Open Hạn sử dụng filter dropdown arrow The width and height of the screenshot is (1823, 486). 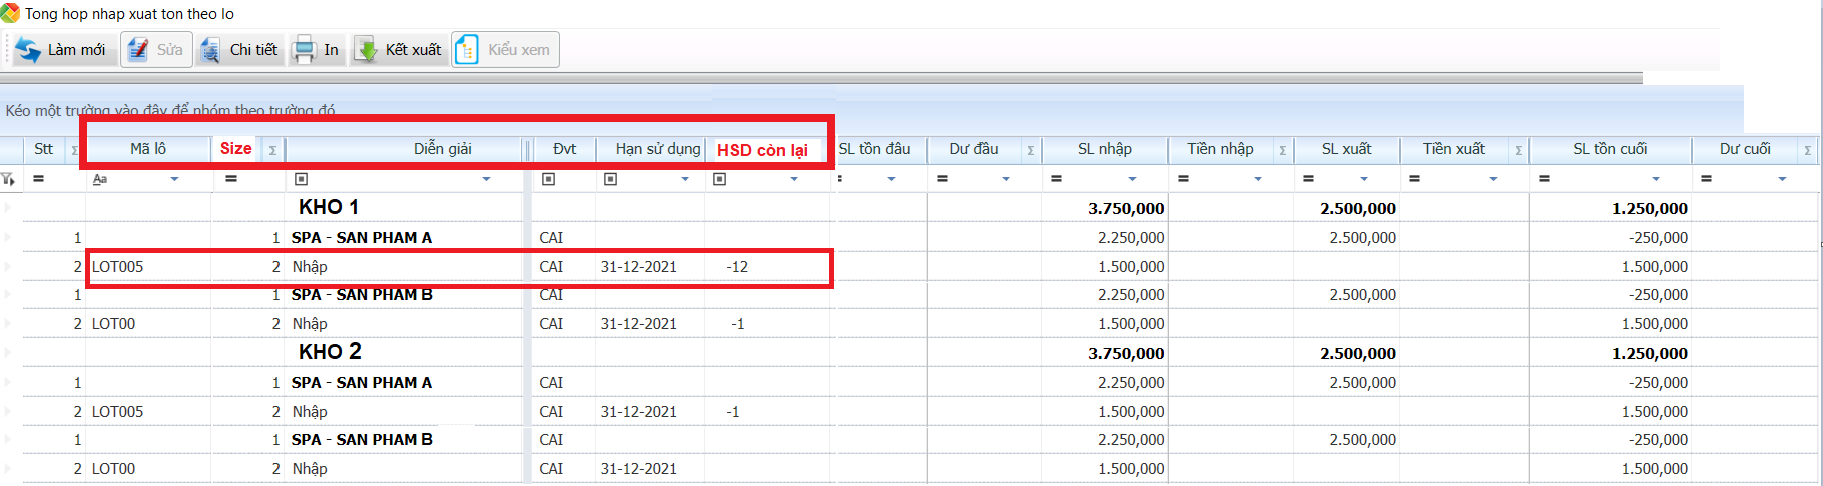coord(685,179)
